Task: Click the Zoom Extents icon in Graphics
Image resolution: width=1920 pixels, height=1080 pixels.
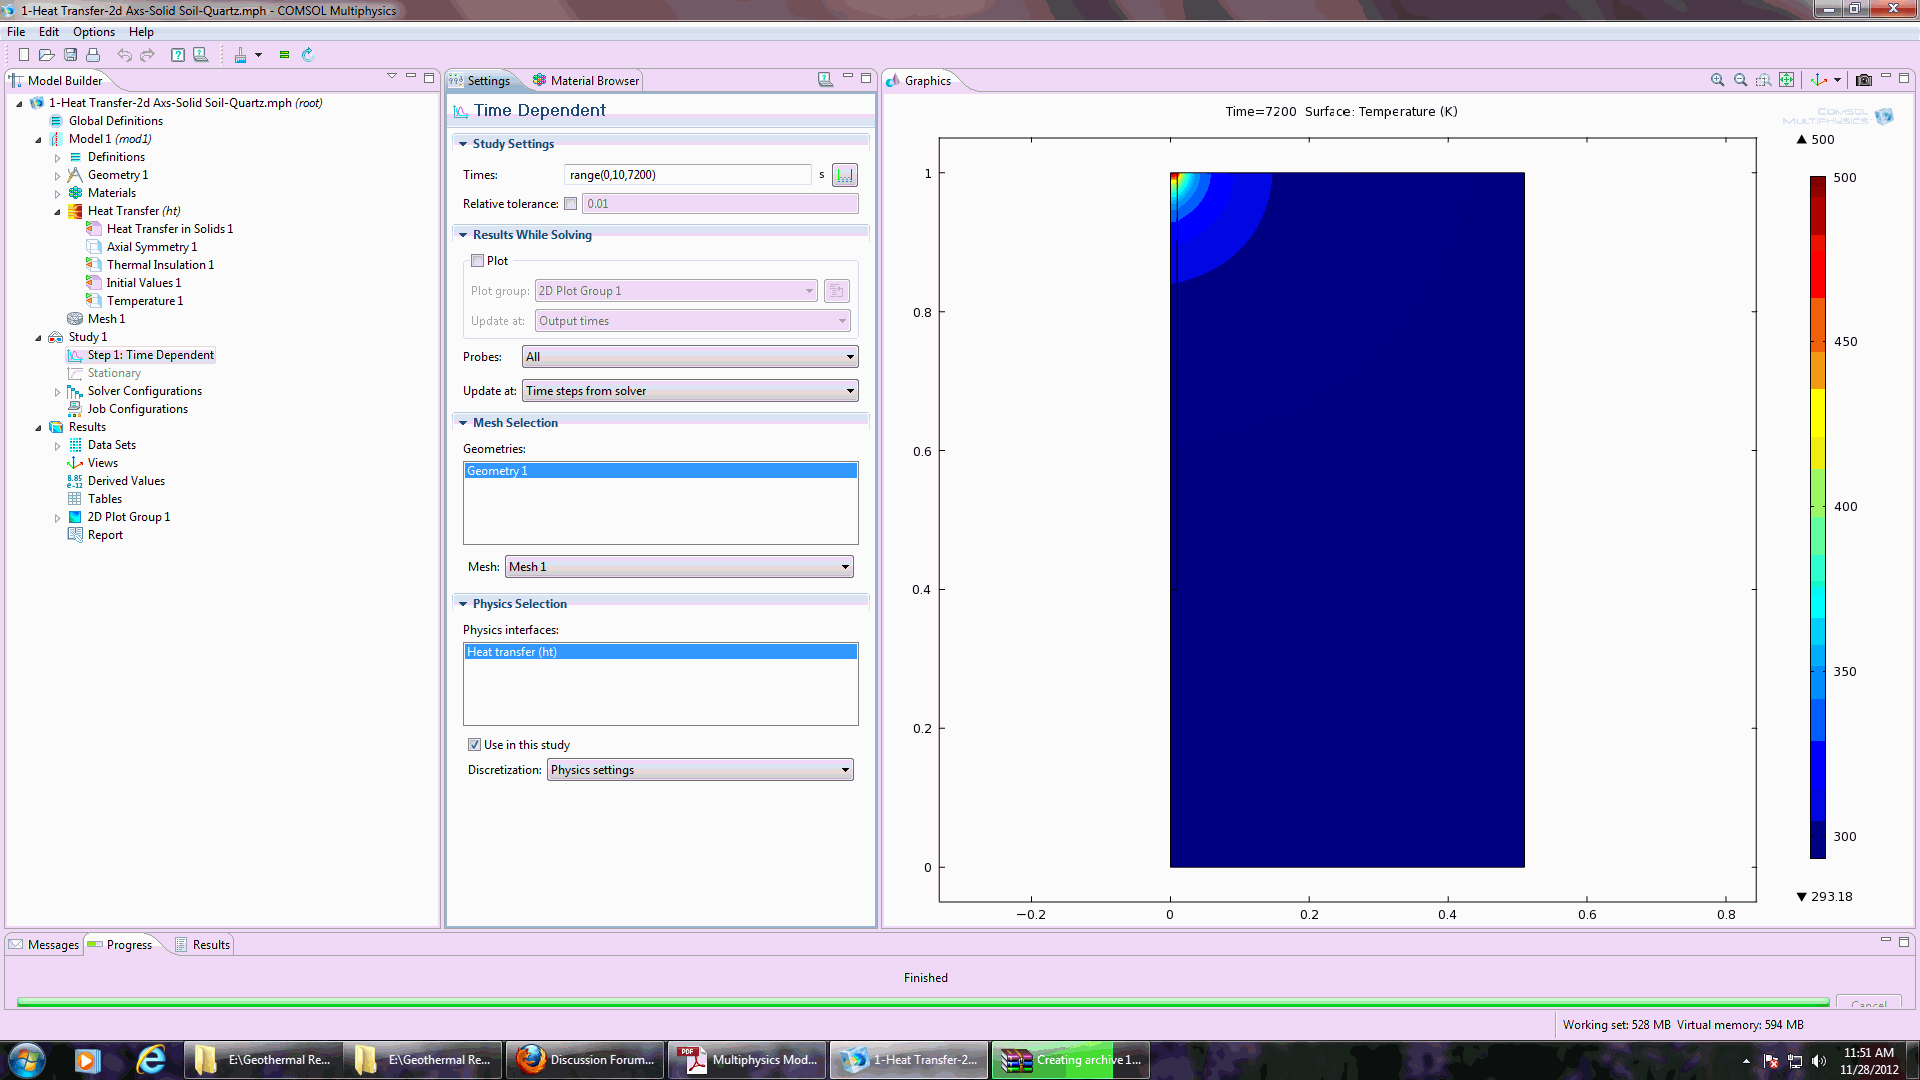Action: (1787, 80)
